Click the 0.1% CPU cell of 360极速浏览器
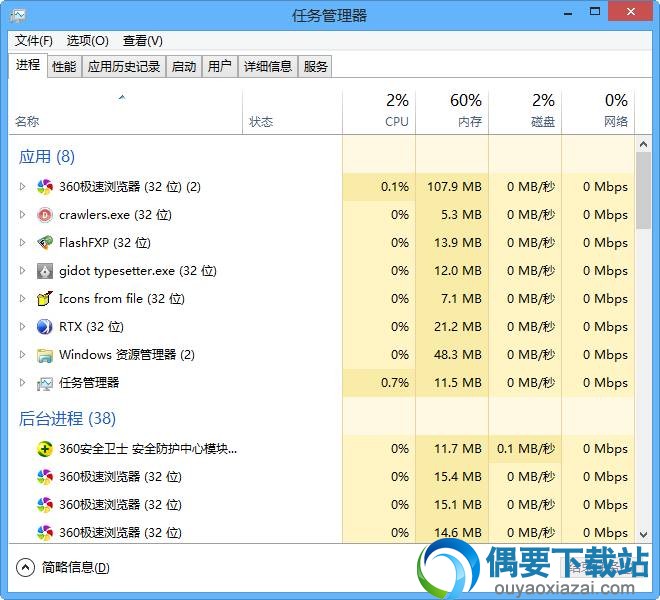 tap(379, 187)
